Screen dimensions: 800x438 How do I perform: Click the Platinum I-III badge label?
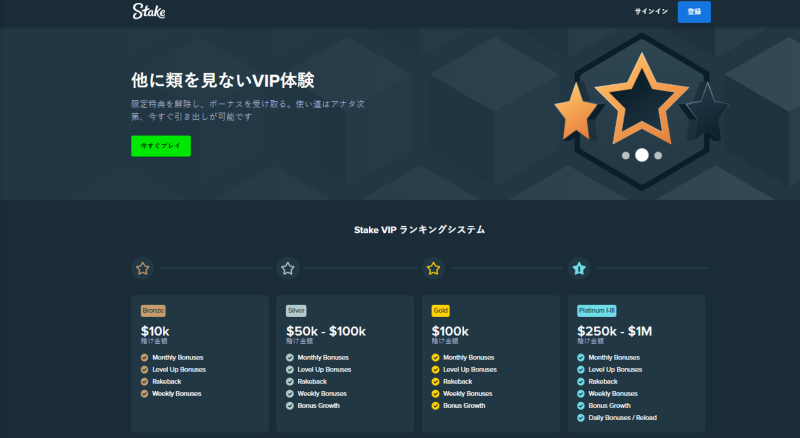596,310
